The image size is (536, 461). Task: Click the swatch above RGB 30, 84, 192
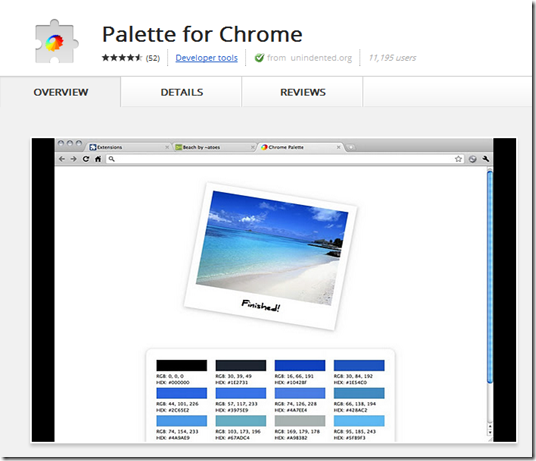pyautogui.click(x=359, y=365)
